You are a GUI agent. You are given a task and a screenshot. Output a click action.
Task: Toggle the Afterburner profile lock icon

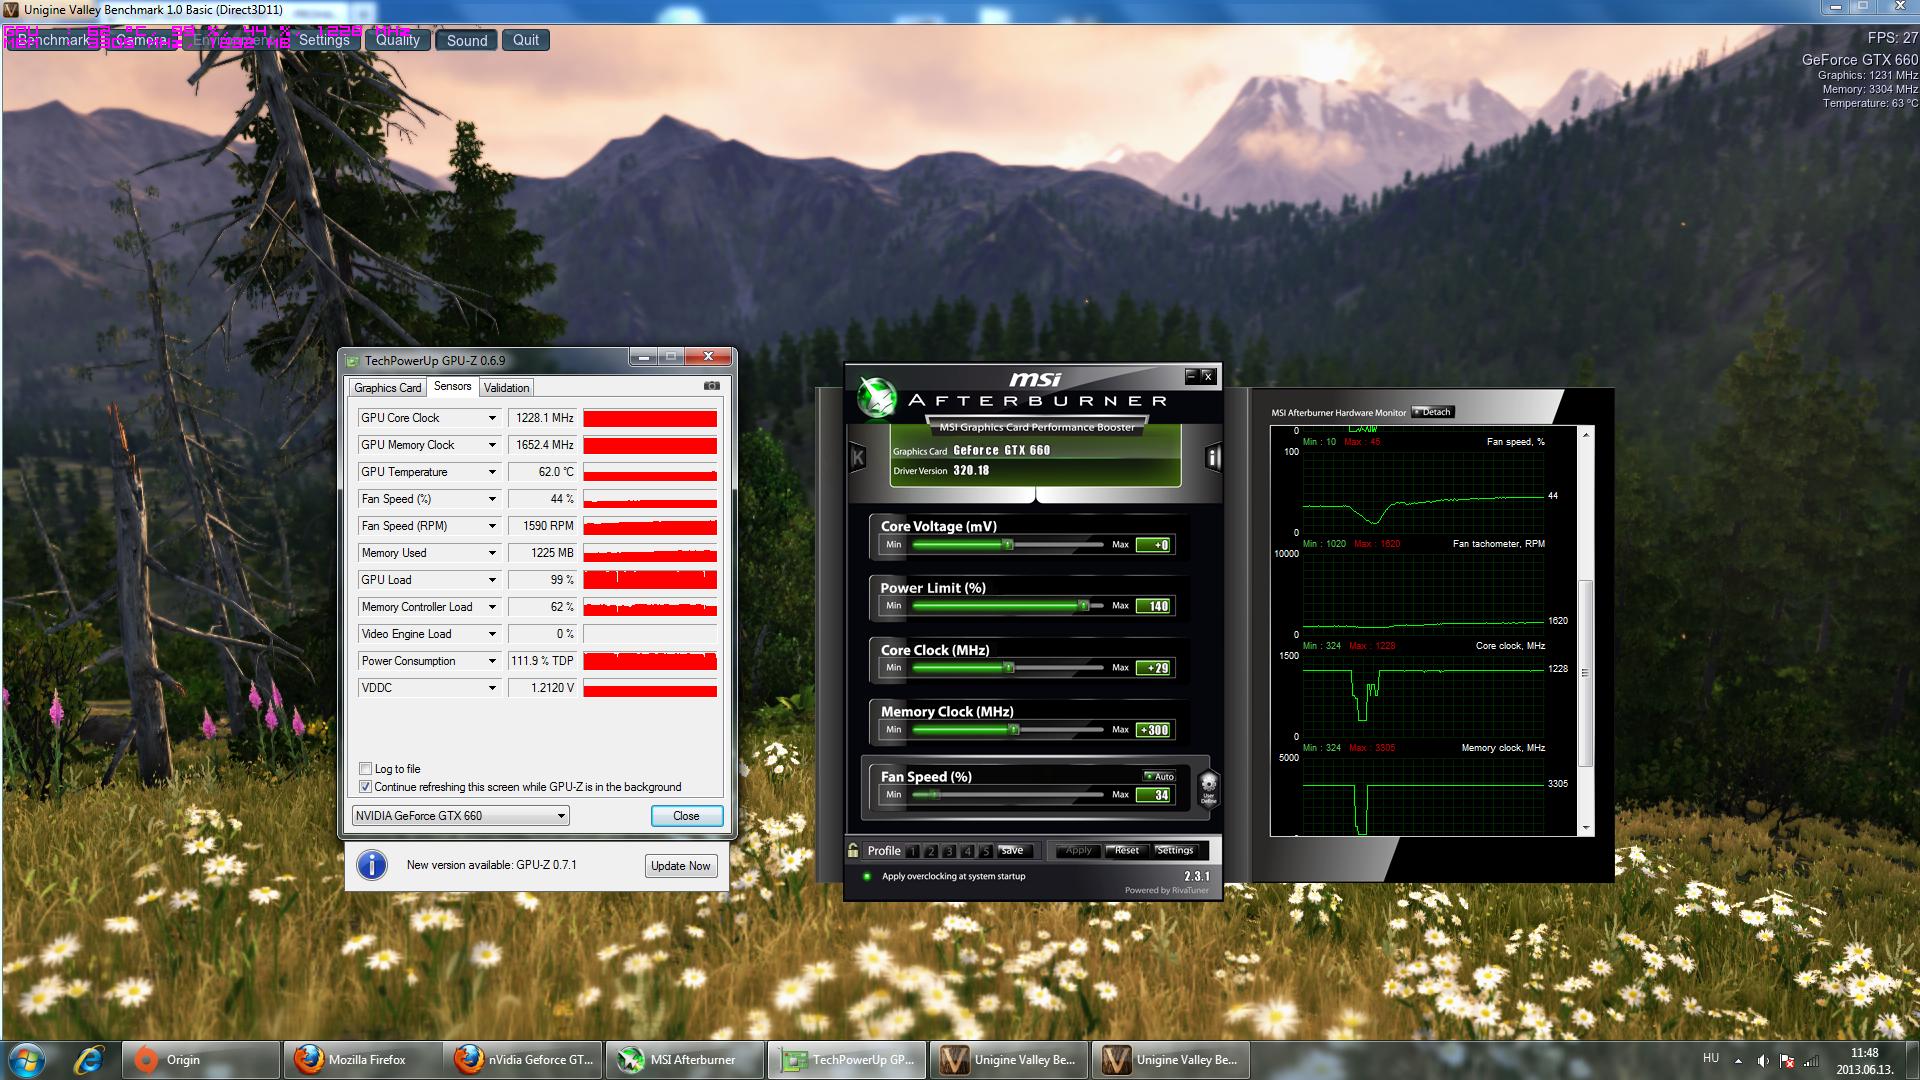point(853,851)
